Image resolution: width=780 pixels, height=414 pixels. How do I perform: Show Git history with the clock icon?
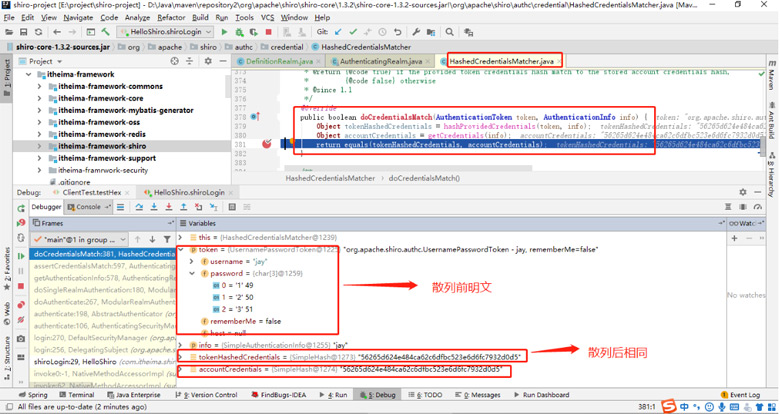[382, 32]
